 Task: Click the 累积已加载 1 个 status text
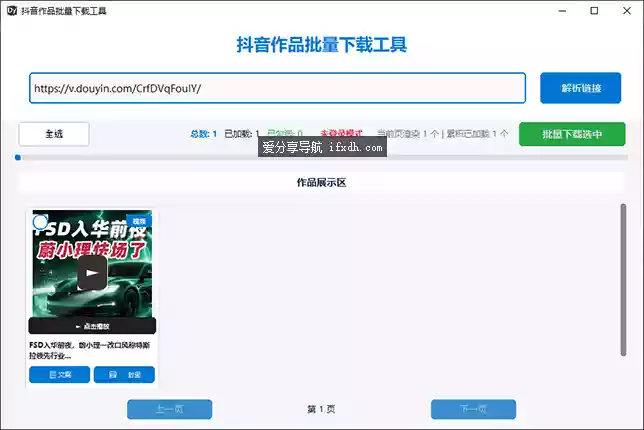coord(477,134)
